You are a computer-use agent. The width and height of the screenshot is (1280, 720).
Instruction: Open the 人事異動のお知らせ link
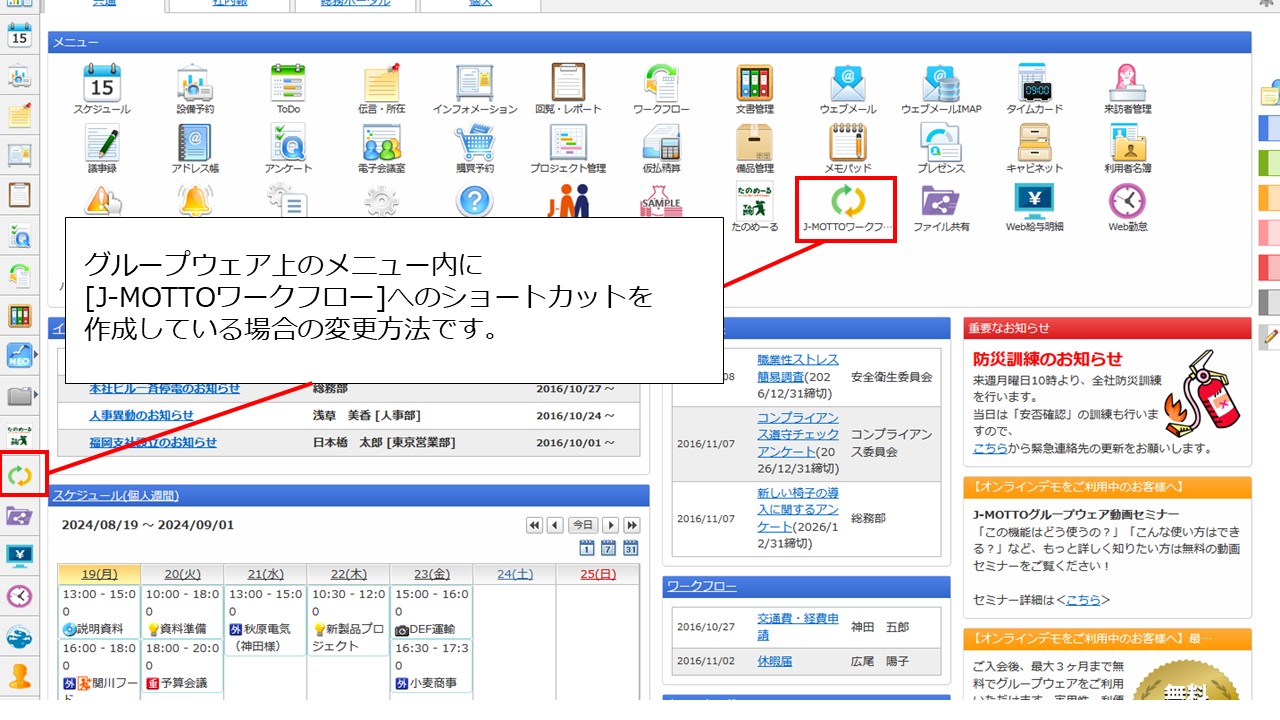[x=141, y=415]
